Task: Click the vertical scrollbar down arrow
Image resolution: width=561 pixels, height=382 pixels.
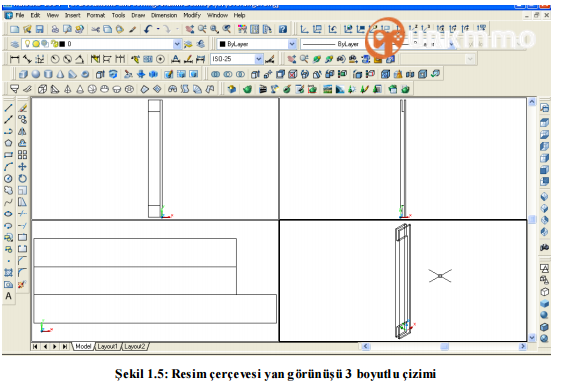Action: (x=532, y=337)
